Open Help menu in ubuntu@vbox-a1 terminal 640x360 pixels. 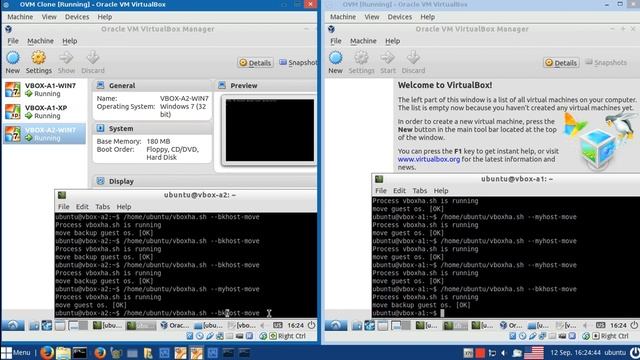(441, 191)
